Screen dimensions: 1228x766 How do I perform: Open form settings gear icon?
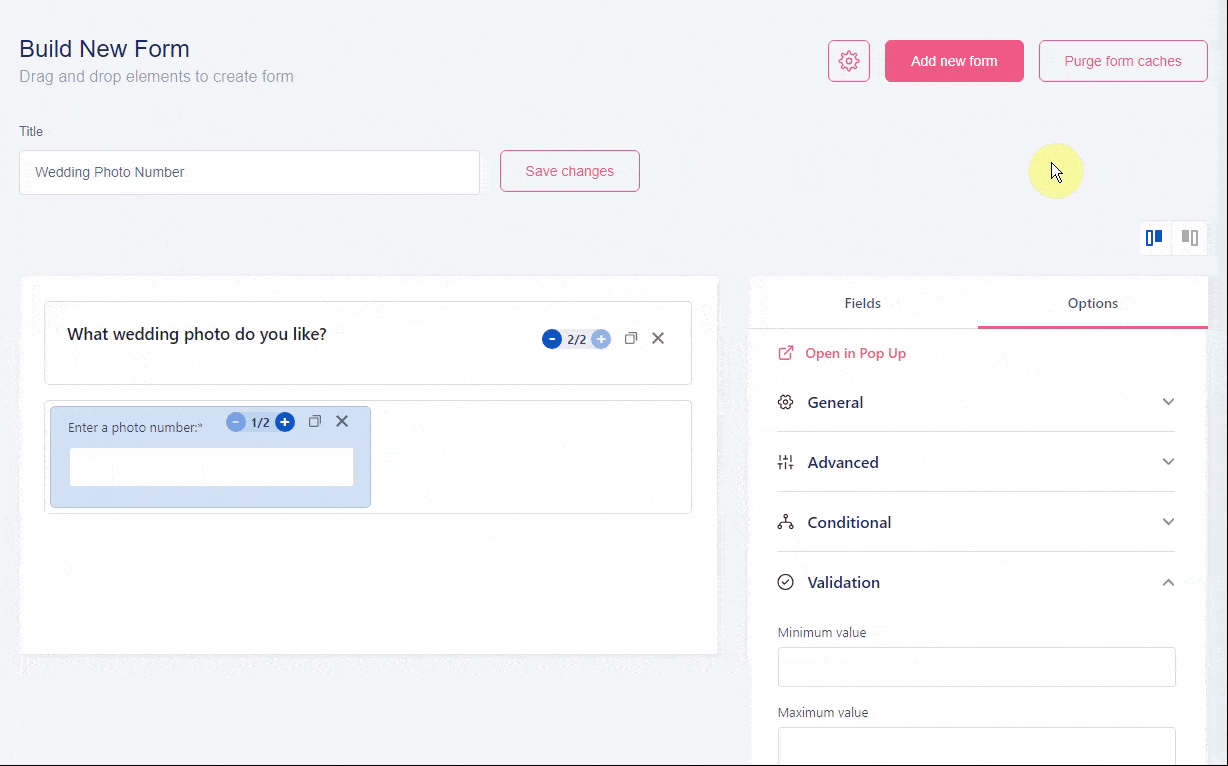(x=848, y=61)
